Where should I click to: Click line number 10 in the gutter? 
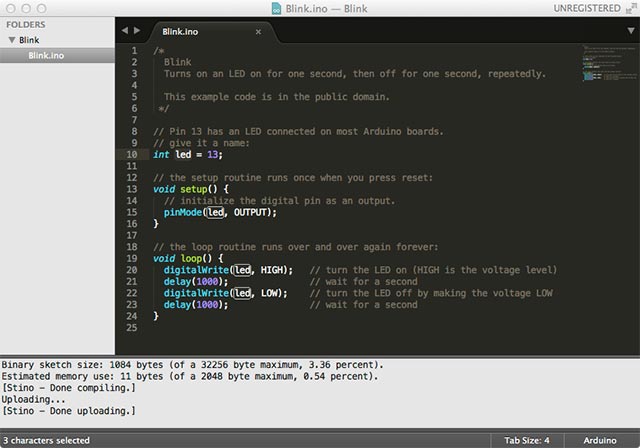pyautogui.click(x=131, y=155)
